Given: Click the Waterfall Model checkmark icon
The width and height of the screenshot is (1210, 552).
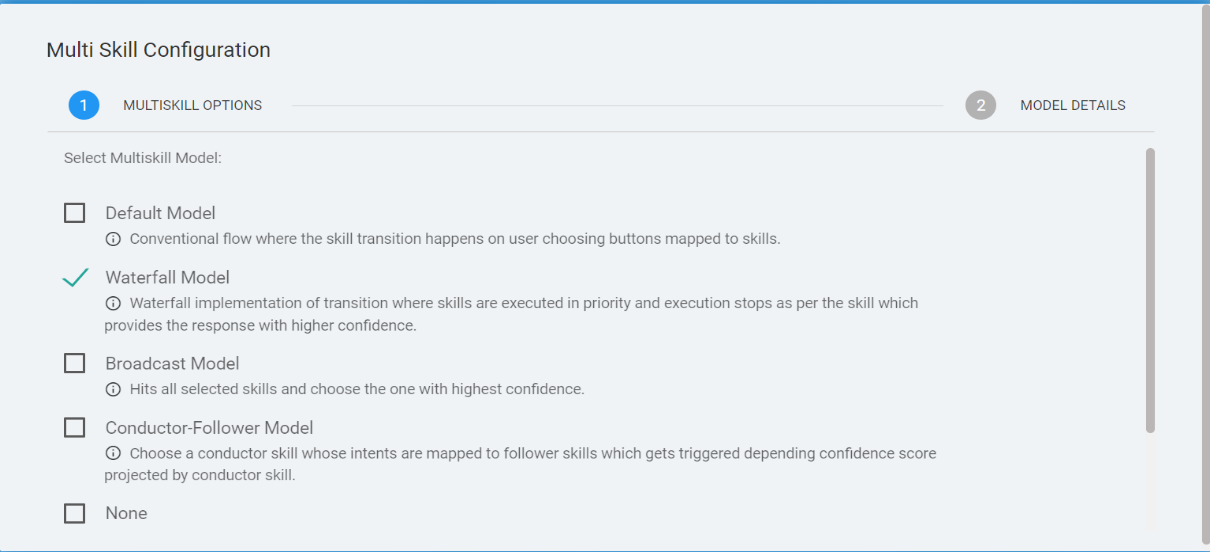Looking at the screenshot, I should pos(75,278).
